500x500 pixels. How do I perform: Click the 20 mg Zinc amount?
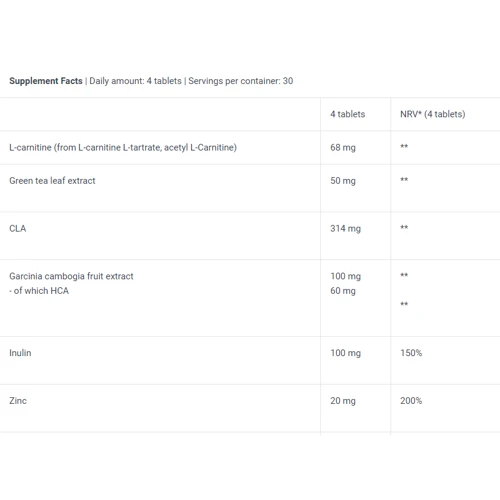[x=343, y=401]
